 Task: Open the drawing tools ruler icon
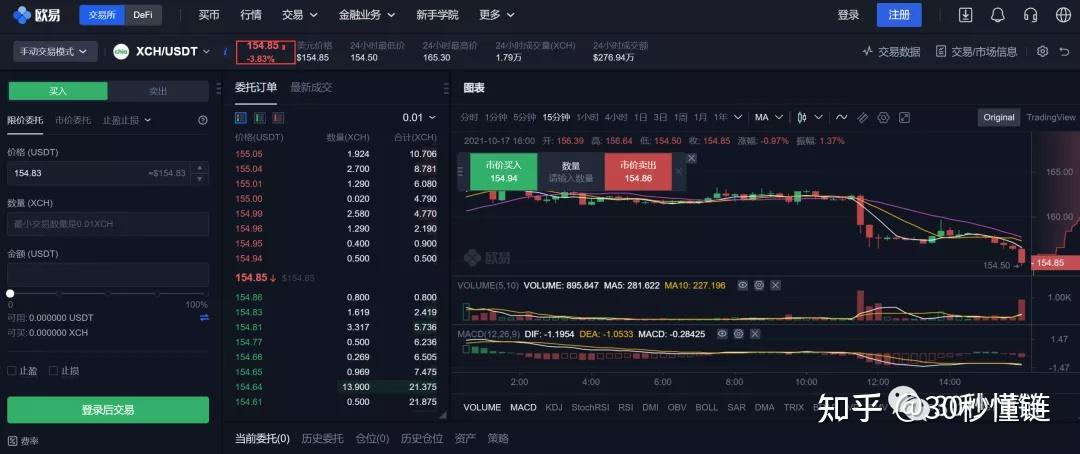tap(862, 117)
